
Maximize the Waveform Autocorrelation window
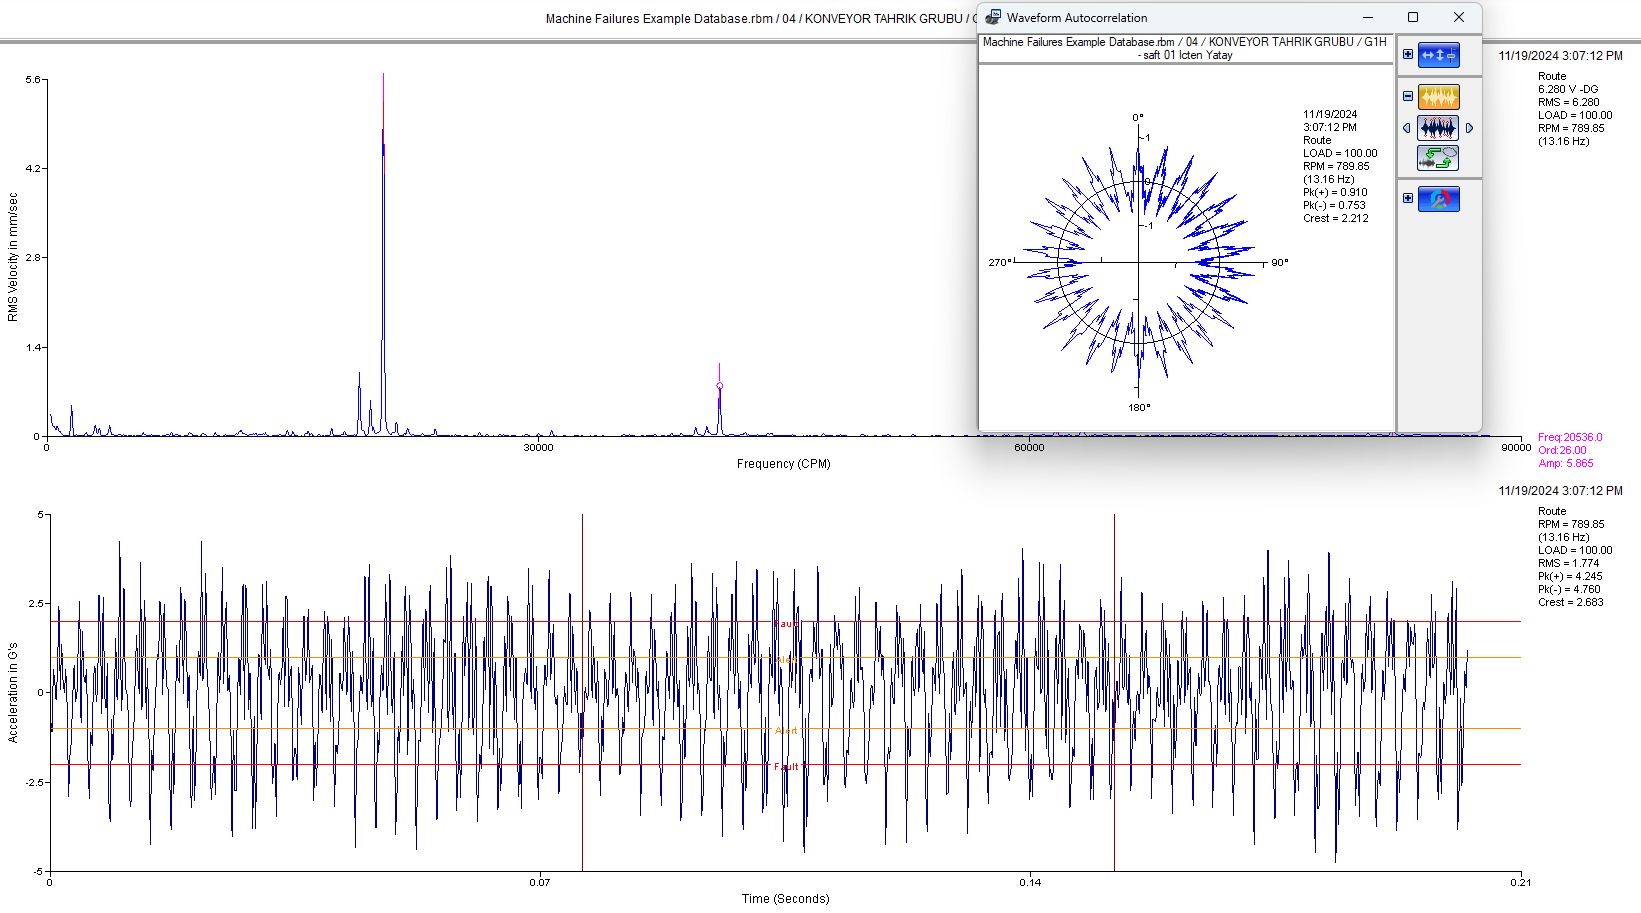pos(1413,17)
